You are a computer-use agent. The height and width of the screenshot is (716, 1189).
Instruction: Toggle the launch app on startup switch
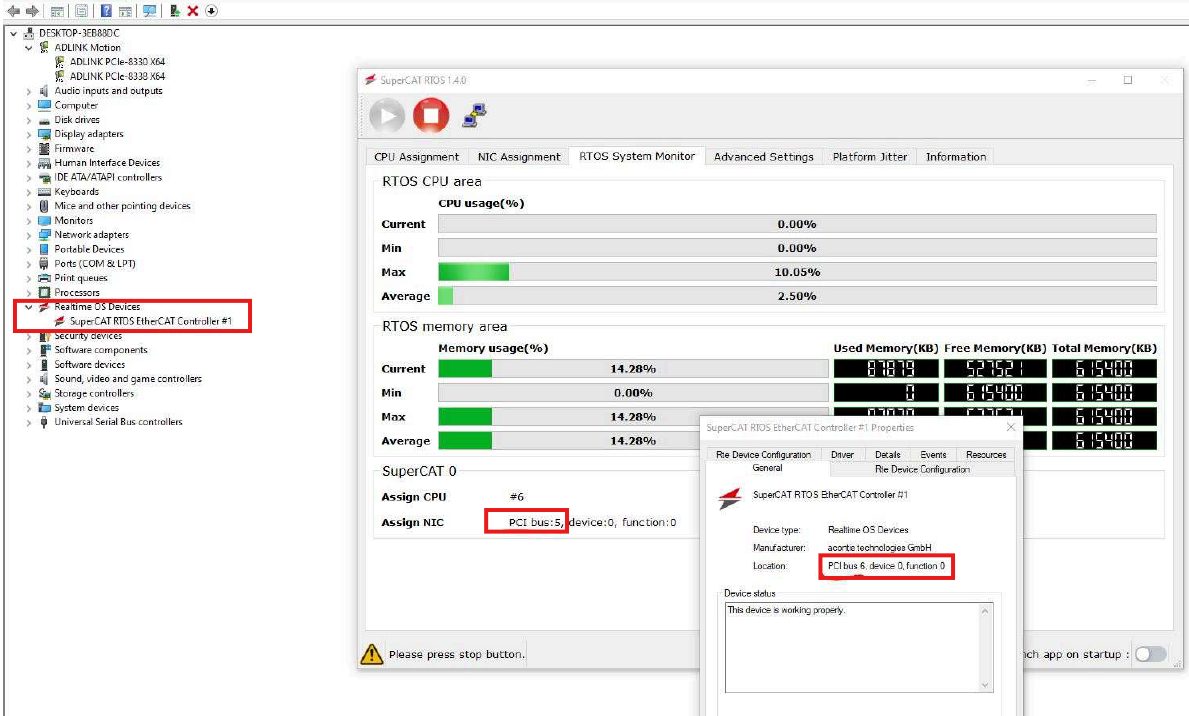[1150, 654]
